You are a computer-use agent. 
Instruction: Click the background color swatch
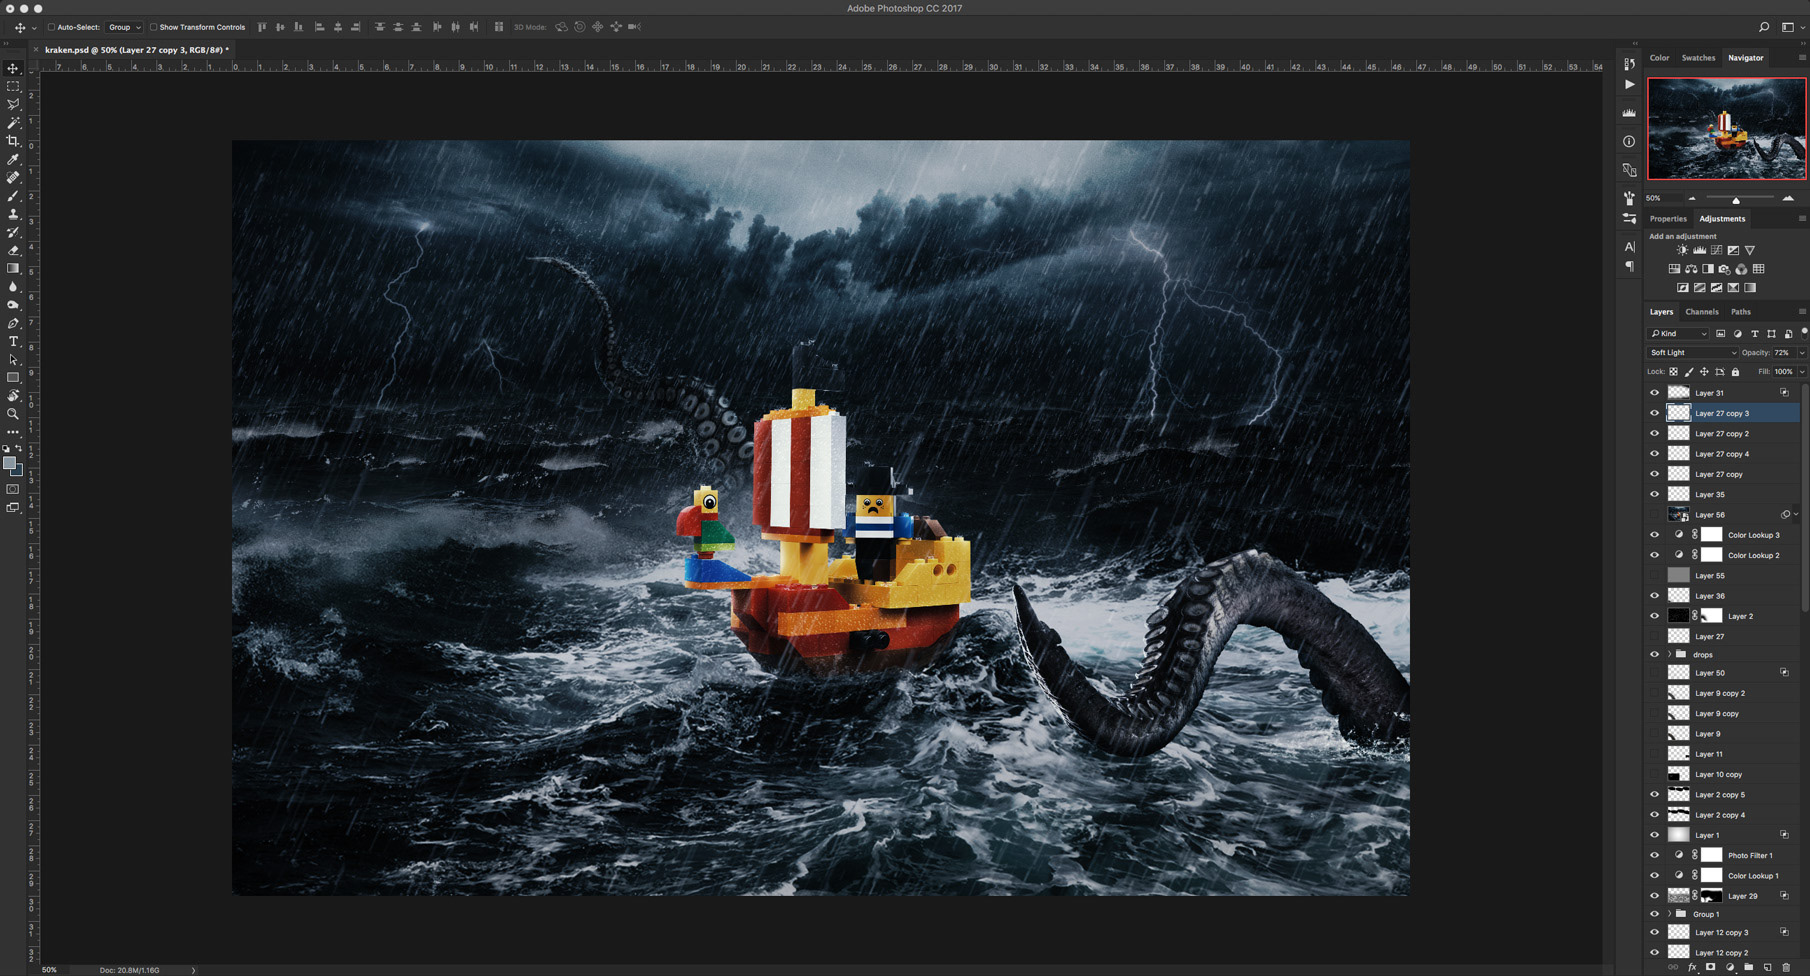pos(18,470)
